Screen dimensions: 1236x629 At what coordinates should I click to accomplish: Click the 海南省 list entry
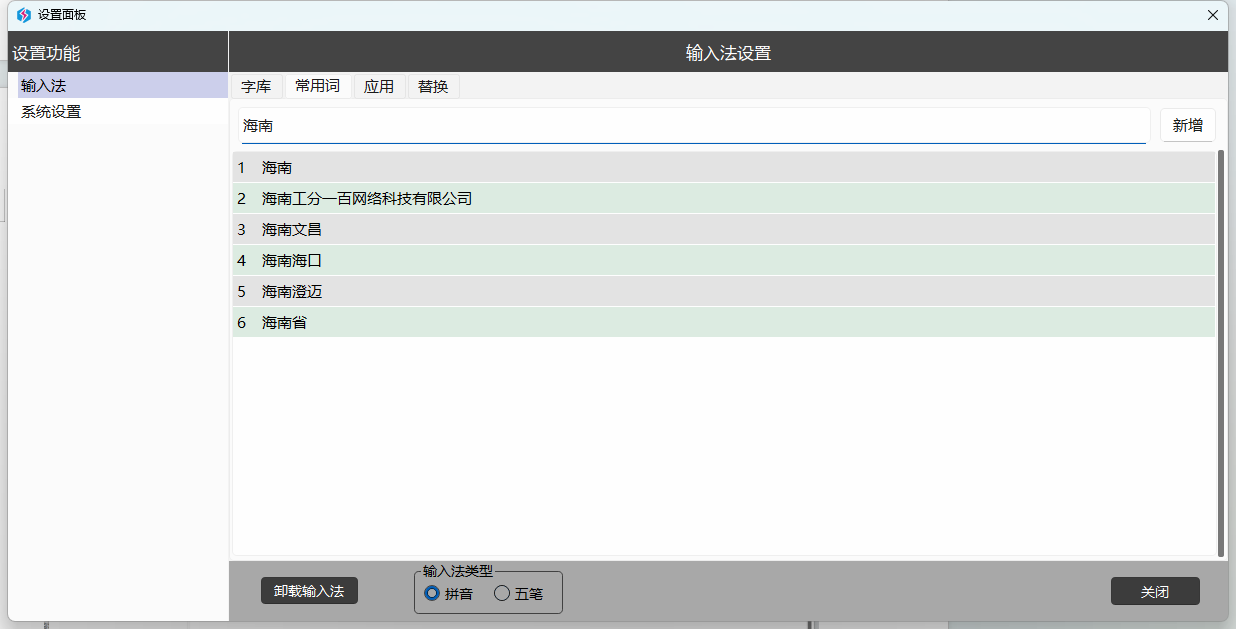click(284, 323)
